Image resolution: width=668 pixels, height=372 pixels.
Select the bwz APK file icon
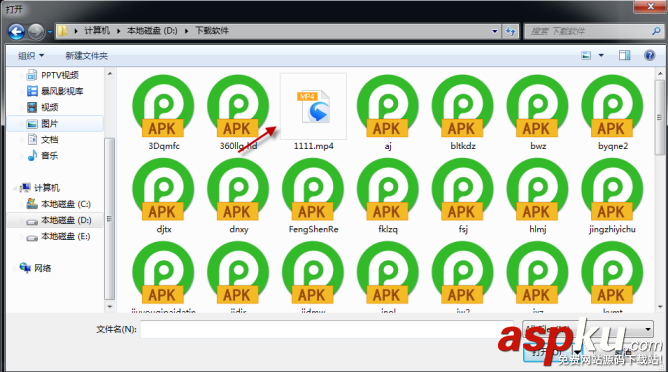coord(538,106)
